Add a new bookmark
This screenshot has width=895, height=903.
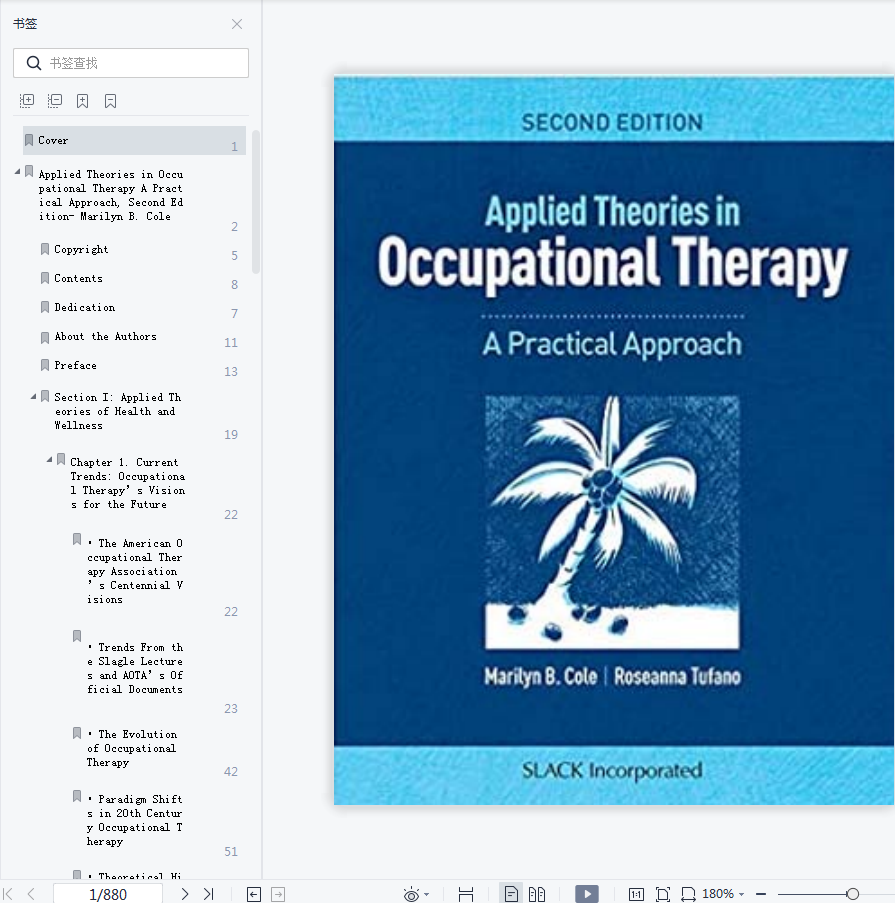tap(82, 101)
